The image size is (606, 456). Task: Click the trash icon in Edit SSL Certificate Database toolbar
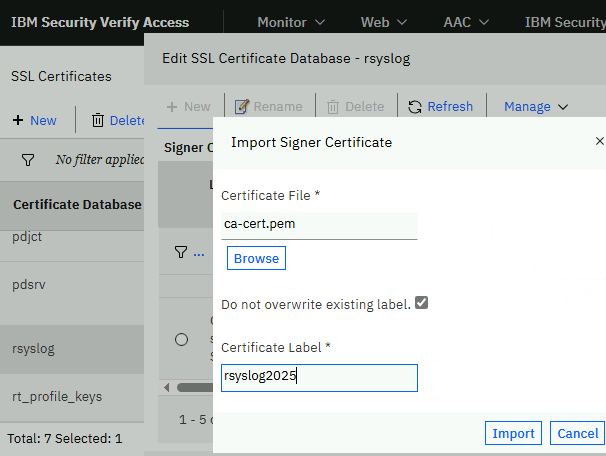333,107
